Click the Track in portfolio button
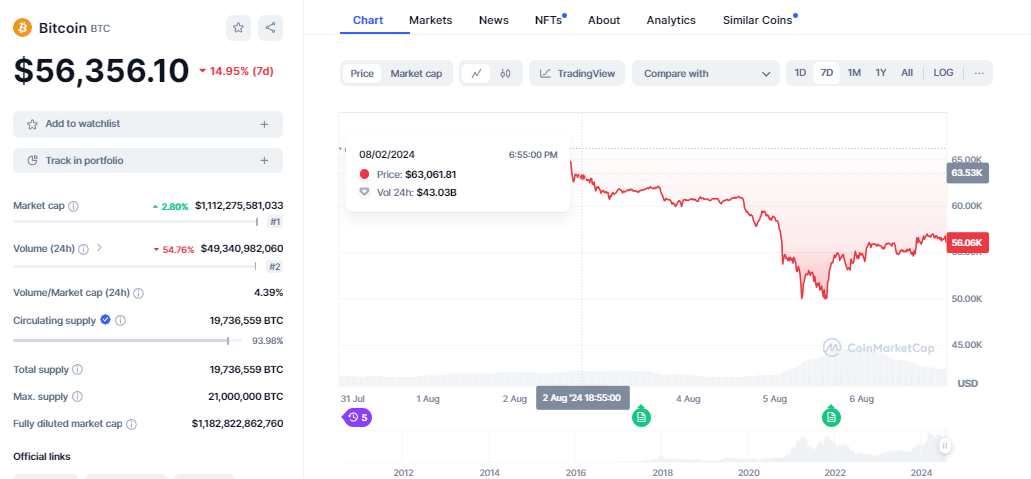 [148, 161]
